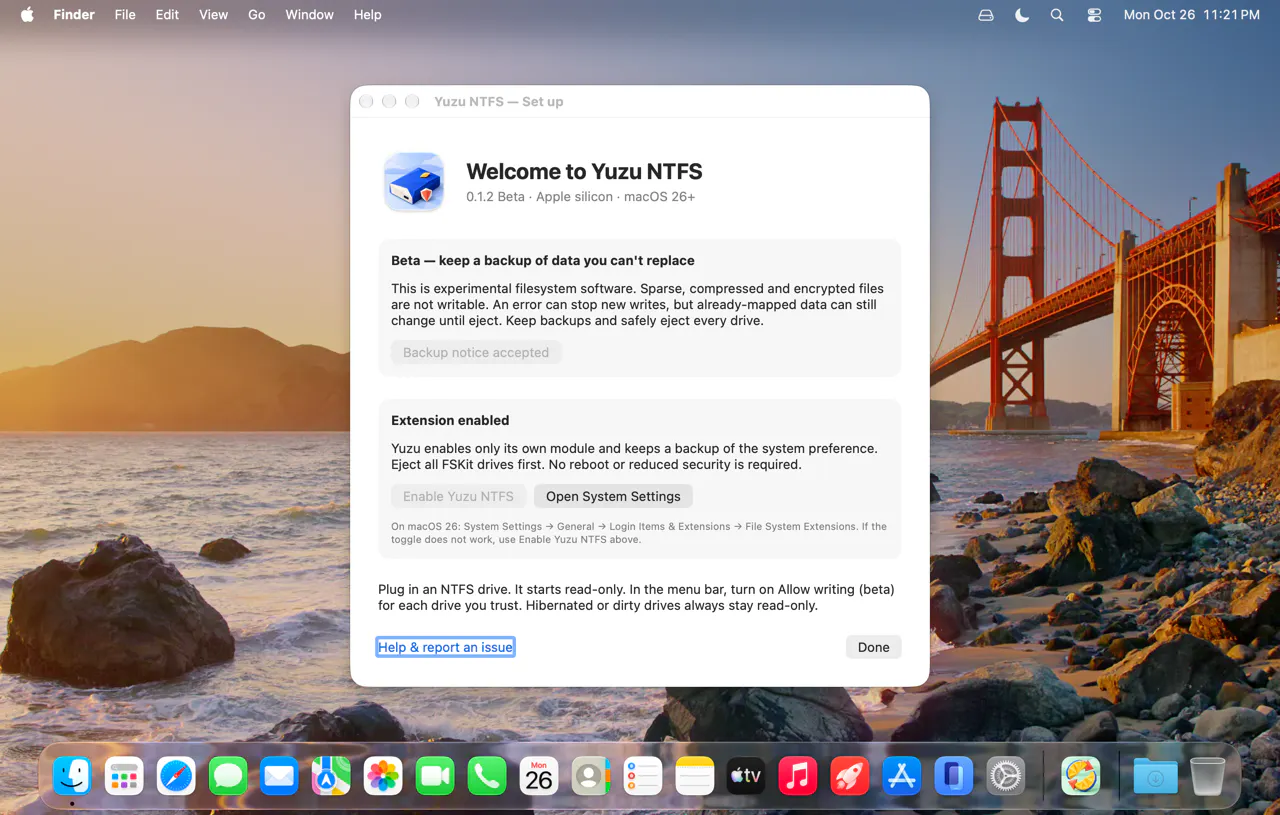
Task: Click the Yuzu NTFS app icon in the setup window
Action: (414, 182)
